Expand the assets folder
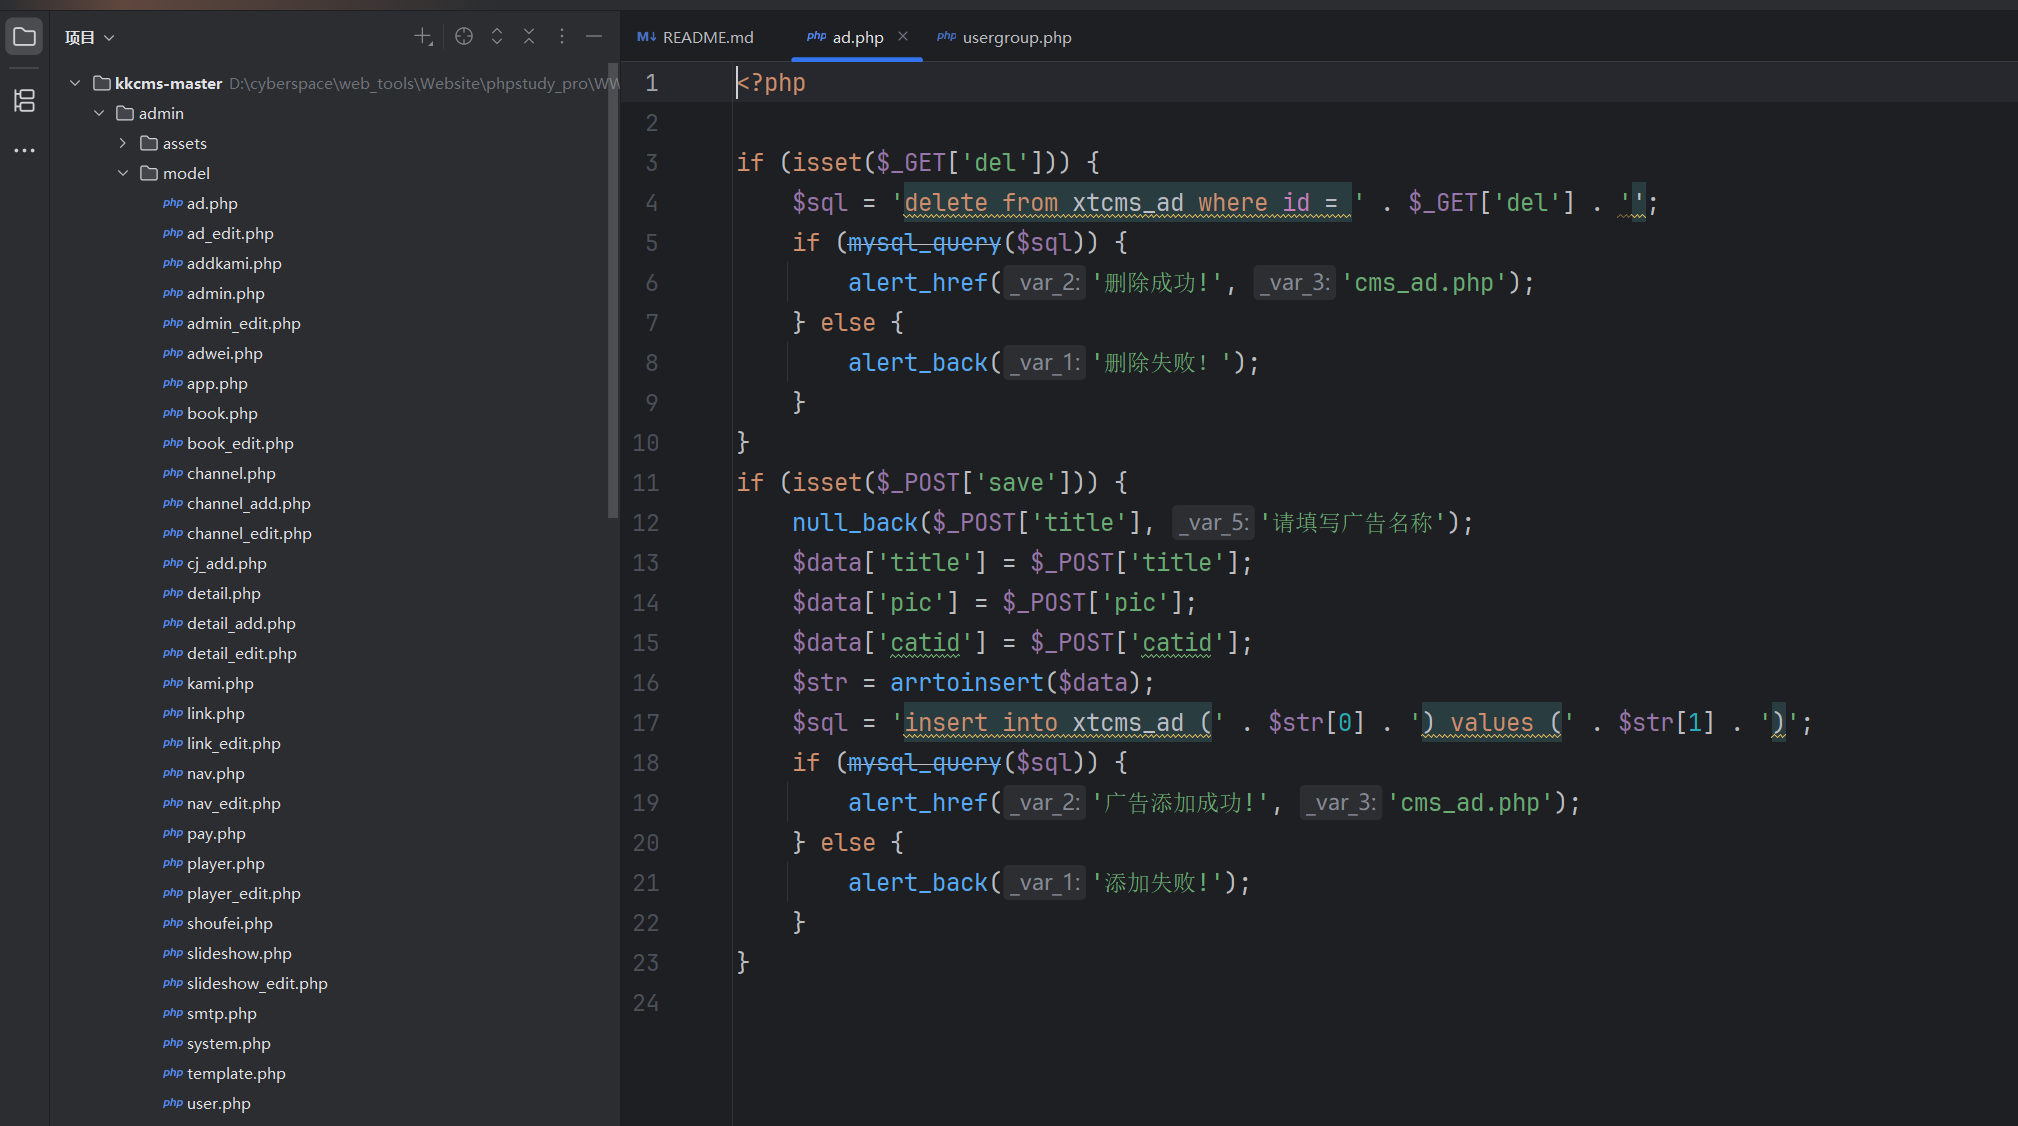The width and height of the screenshot is (2018, 1126). pyautogui.click(x=123, y=143)
